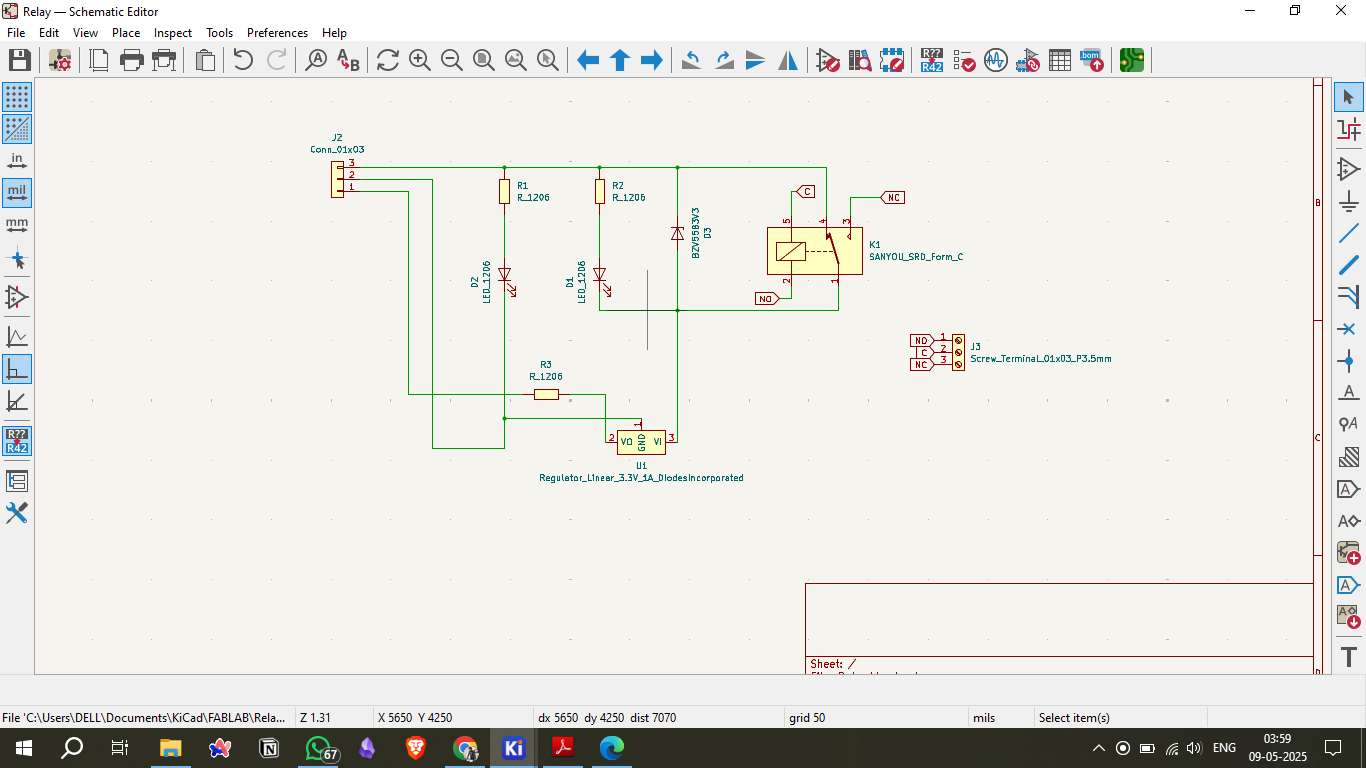
Task: Open the Symbol Library Browser
Action: click(x=860, y=60)
